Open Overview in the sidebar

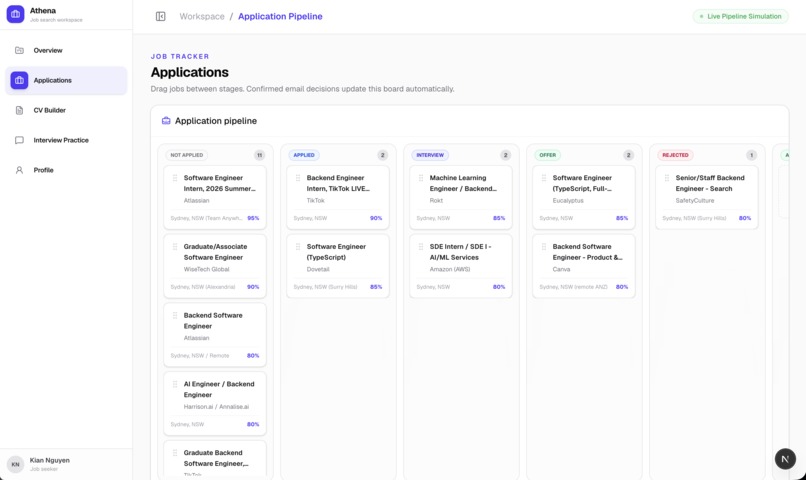(x=66, y=50)
